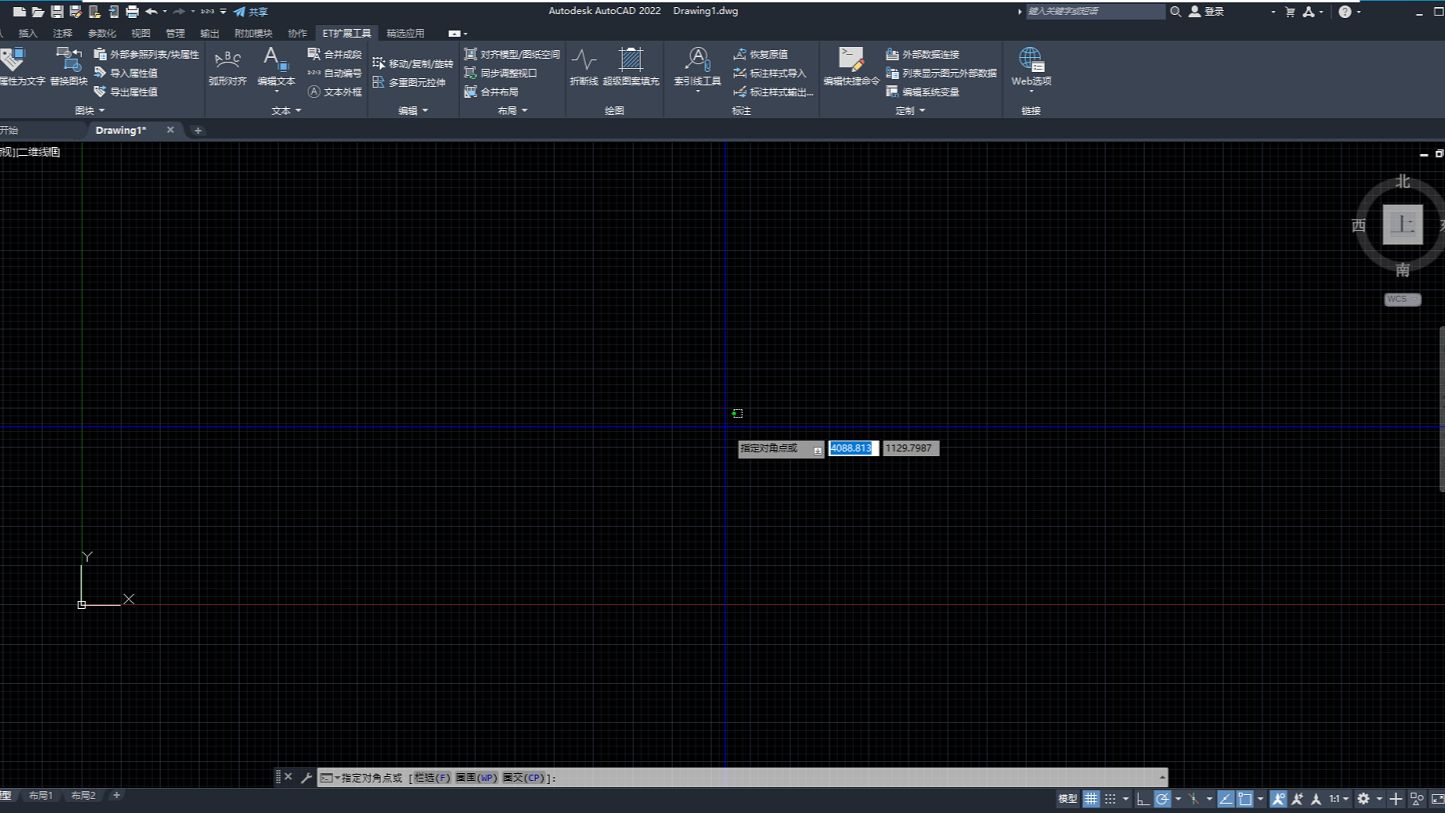Image resolution: width=1445 pixels, height=813 pixels.
Task: Toggle ortho mode in status bar
Action: (1143, 799)
